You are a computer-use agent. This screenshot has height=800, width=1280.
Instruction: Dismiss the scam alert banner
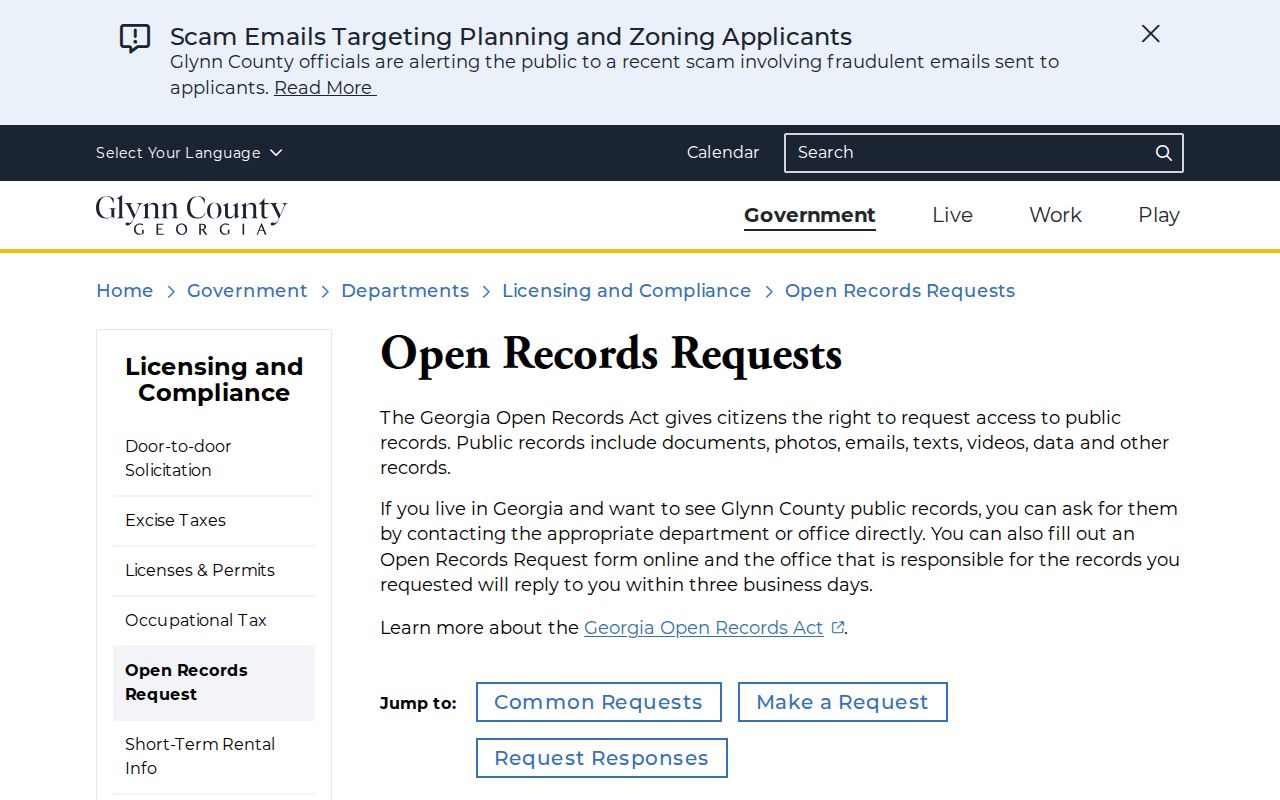[x=1151, y=34]
